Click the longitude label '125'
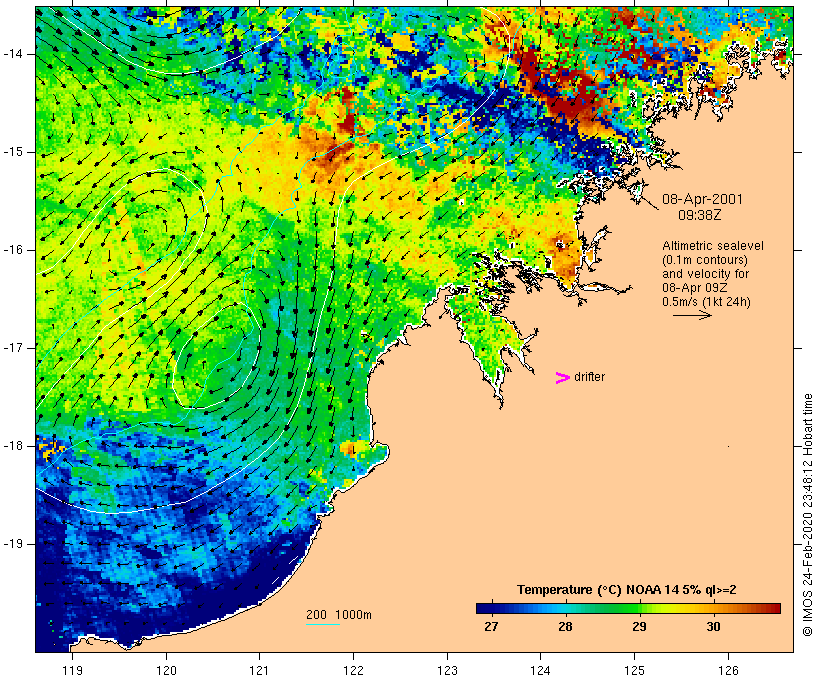This screenshot has width=820, height=680. [x=635, y=670]
